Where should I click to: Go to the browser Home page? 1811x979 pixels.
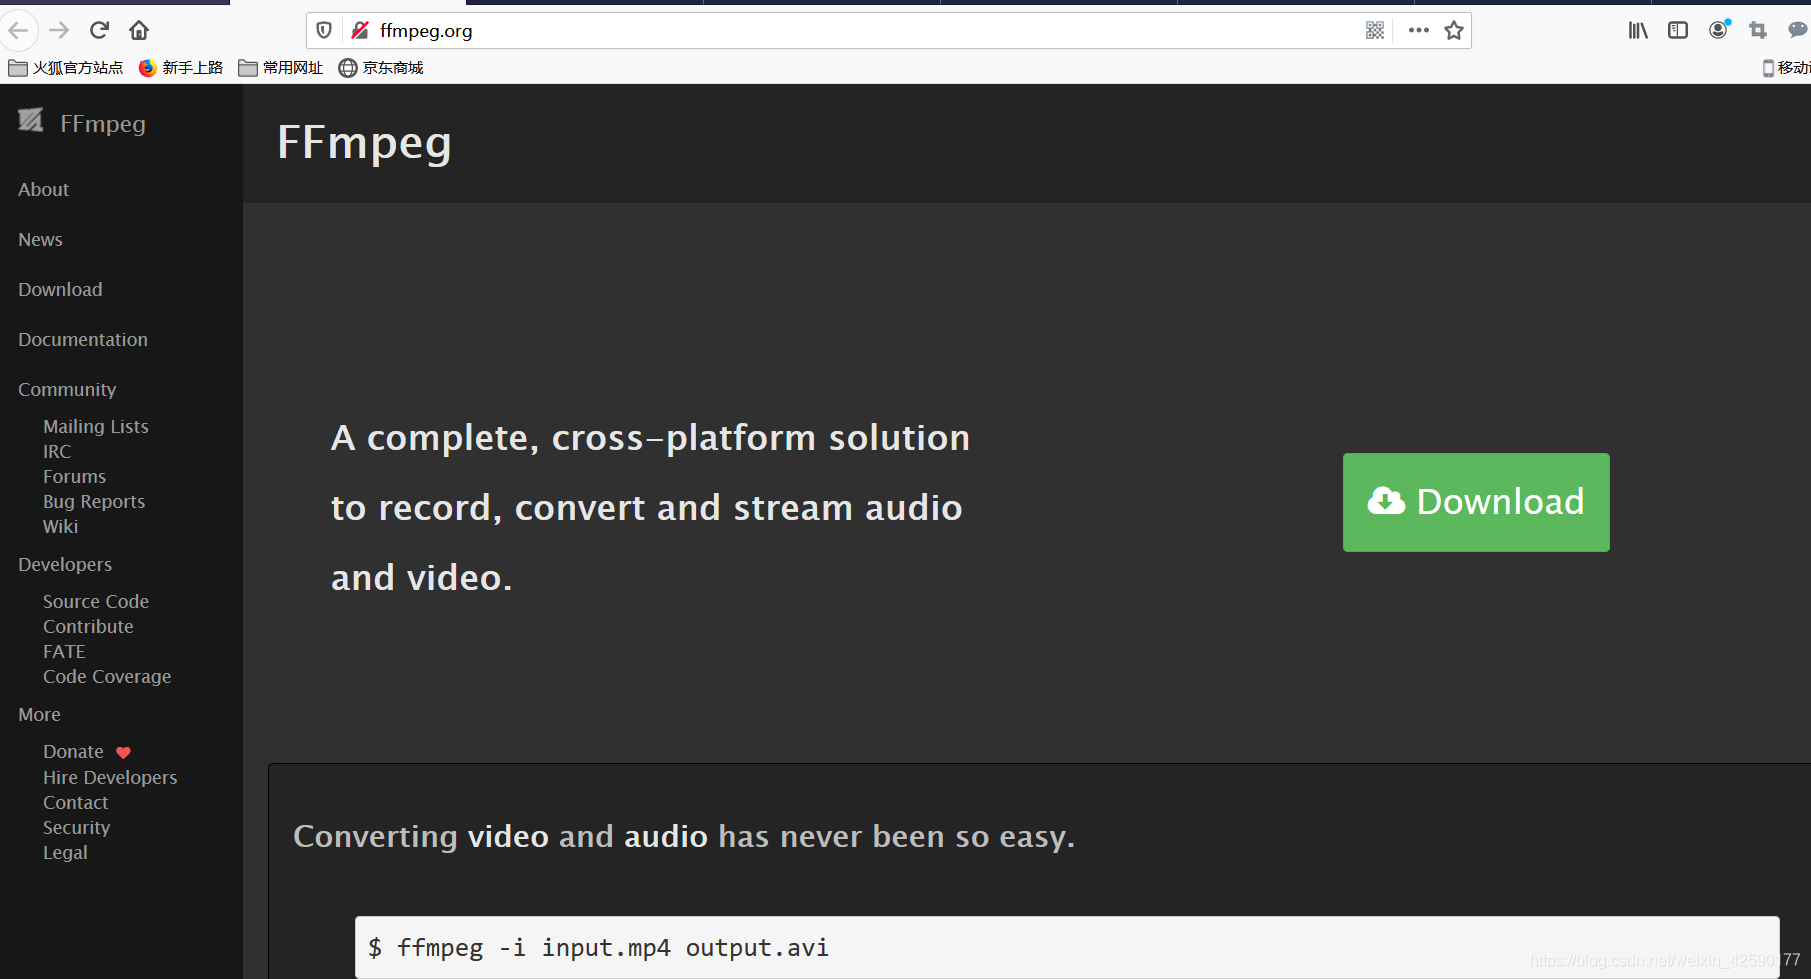pos(139,30)
